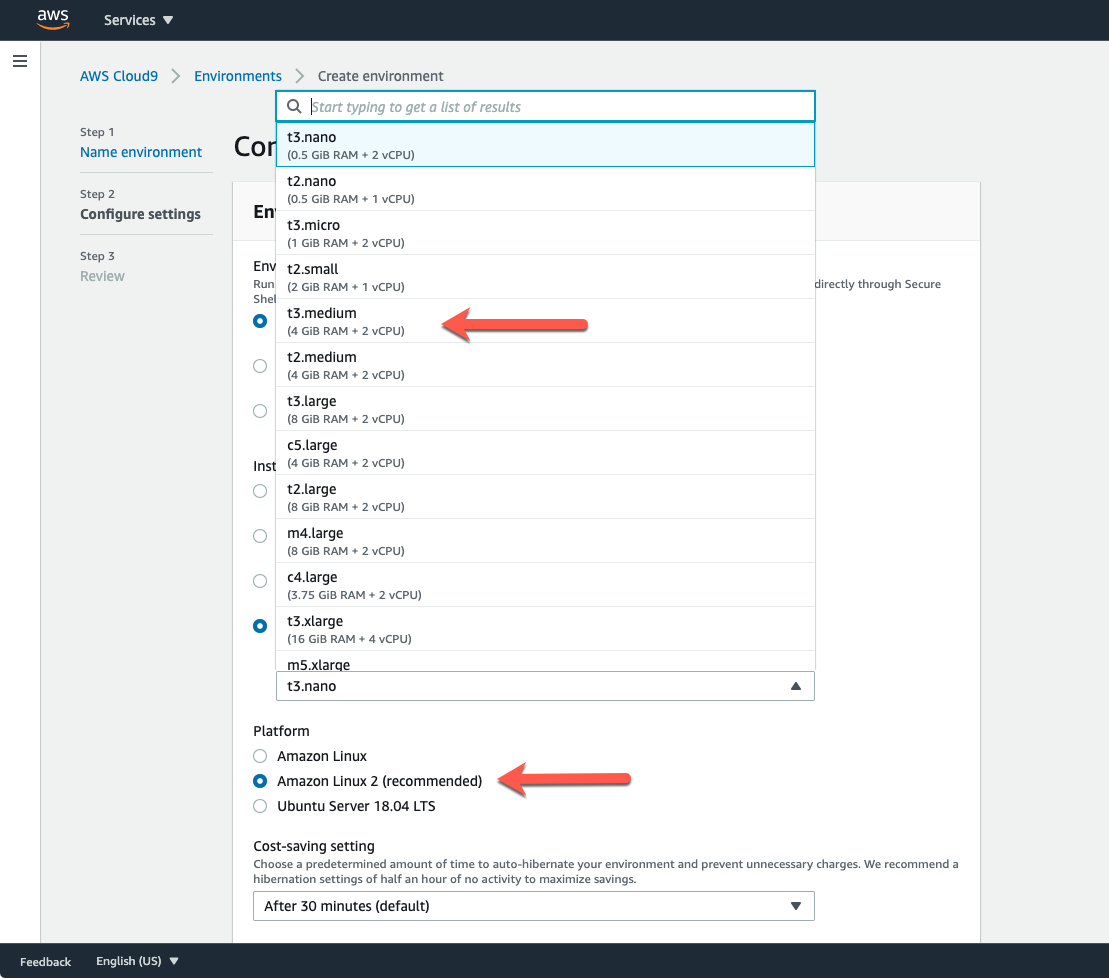Choose Ubuntu Server 18.04 LTS platform

(260, 806)
